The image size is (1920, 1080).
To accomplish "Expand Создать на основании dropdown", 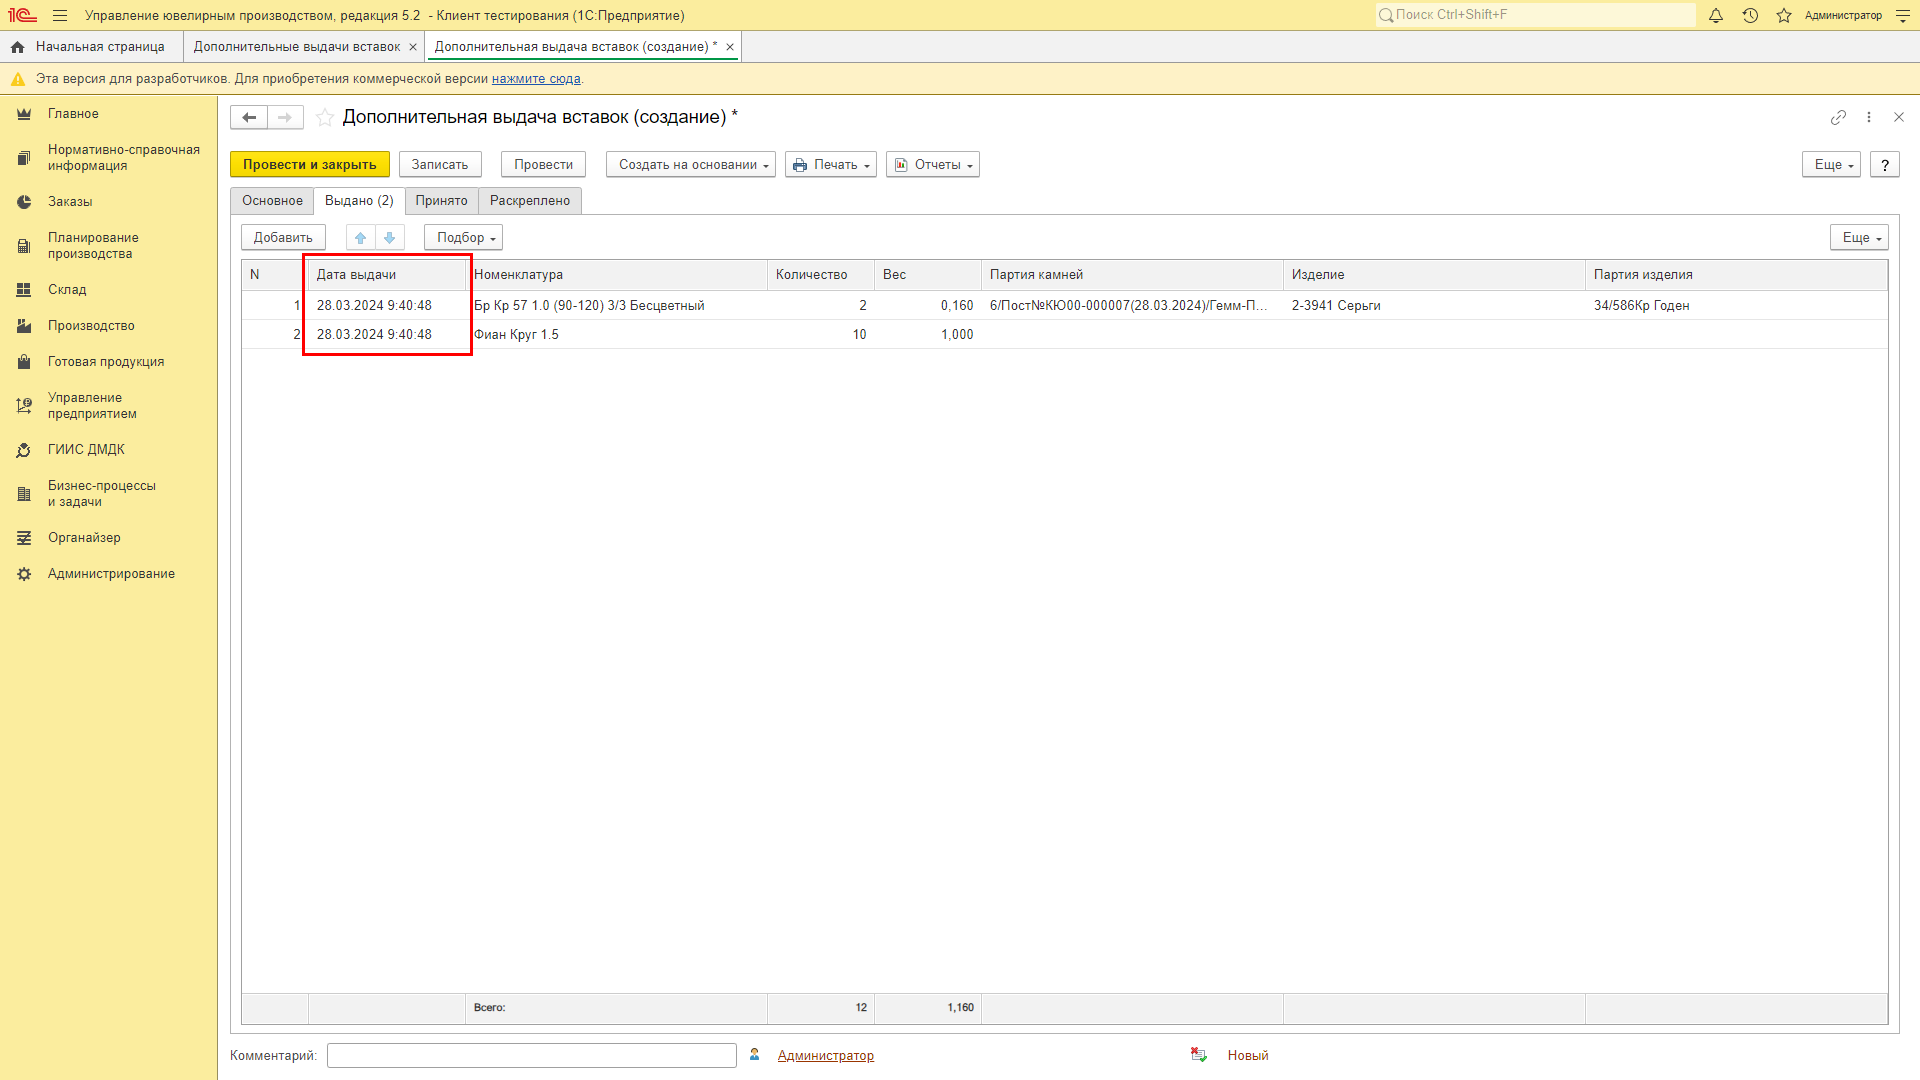I will point(691,165).
